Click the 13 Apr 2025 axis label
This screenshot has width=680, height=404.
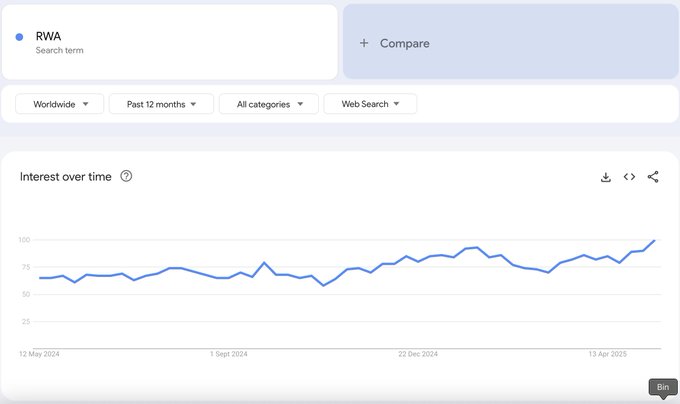point(607,354)
